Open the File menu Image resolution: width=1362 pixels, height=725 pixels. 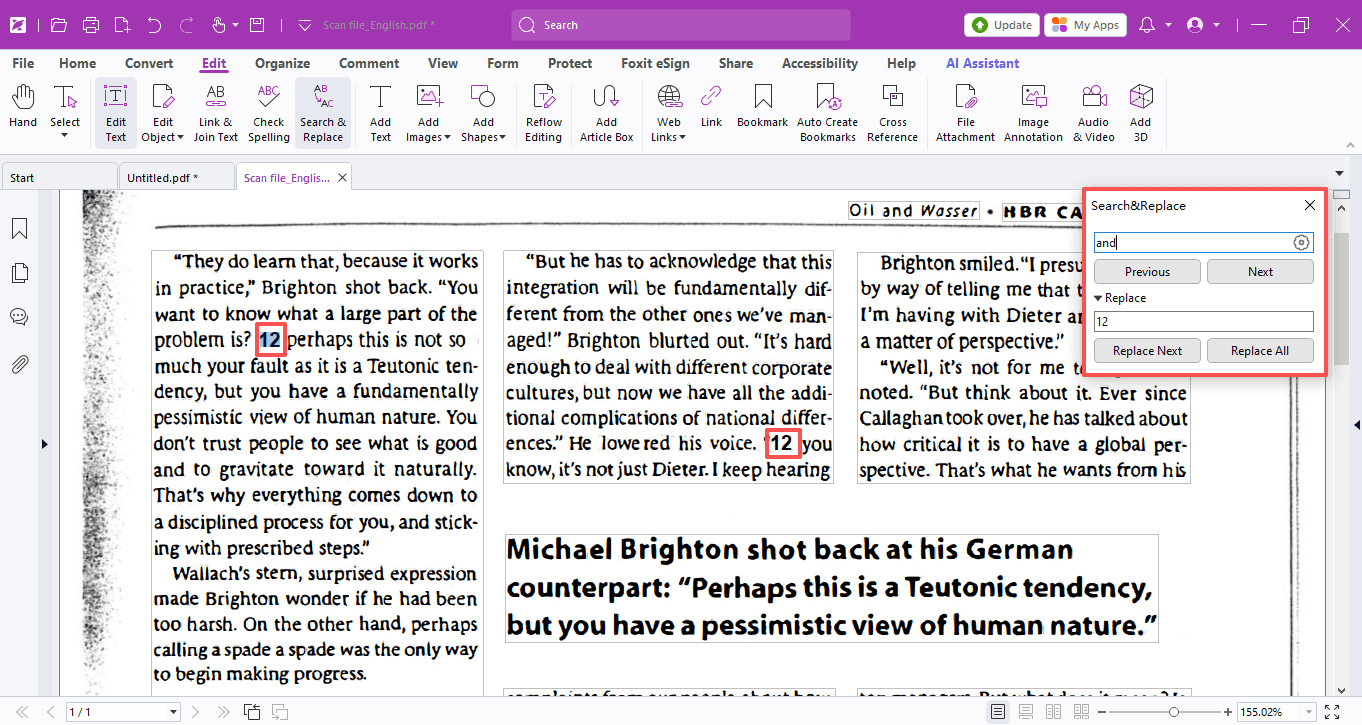[23, 63]
